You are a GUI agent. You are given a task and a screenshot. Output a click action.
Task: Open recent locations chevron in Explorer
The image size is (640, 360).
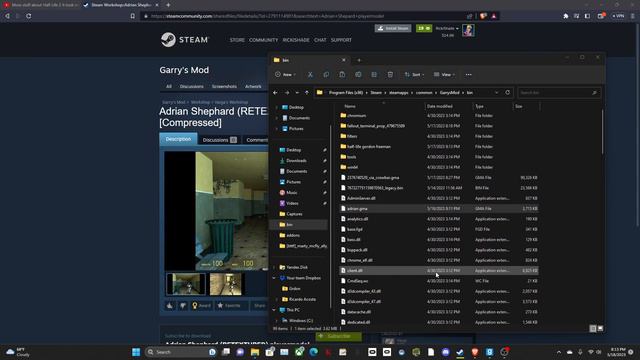click(297, 93)
